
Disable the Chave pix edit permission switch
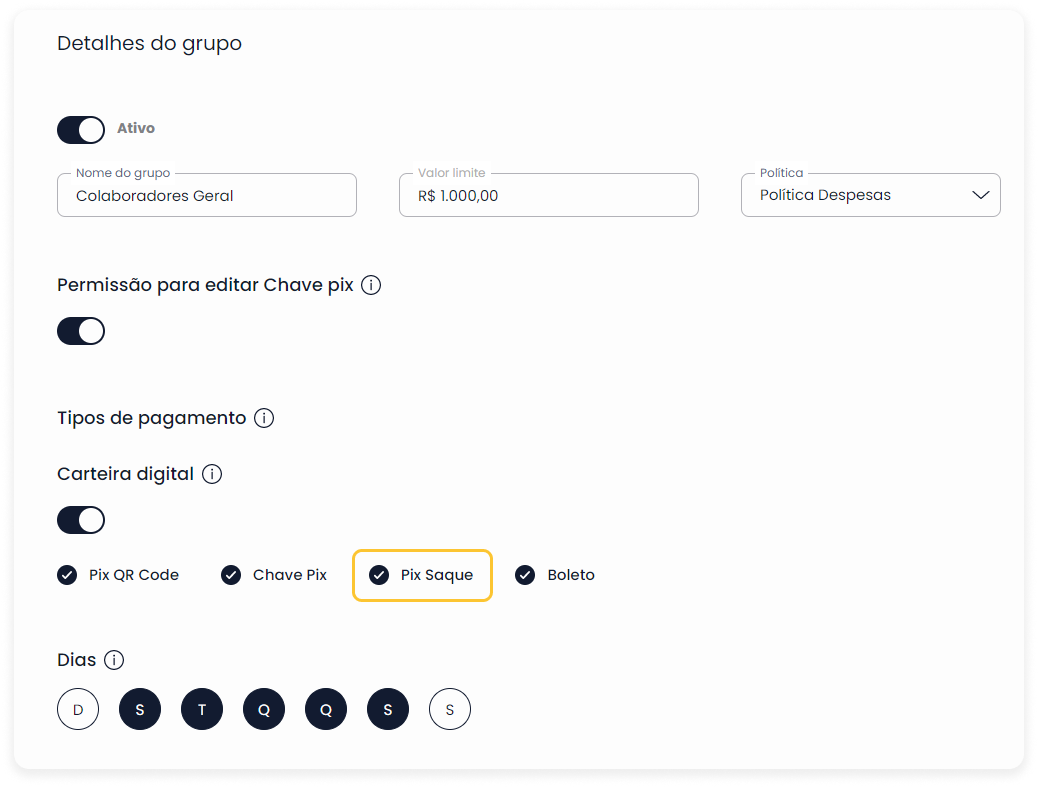81,331
